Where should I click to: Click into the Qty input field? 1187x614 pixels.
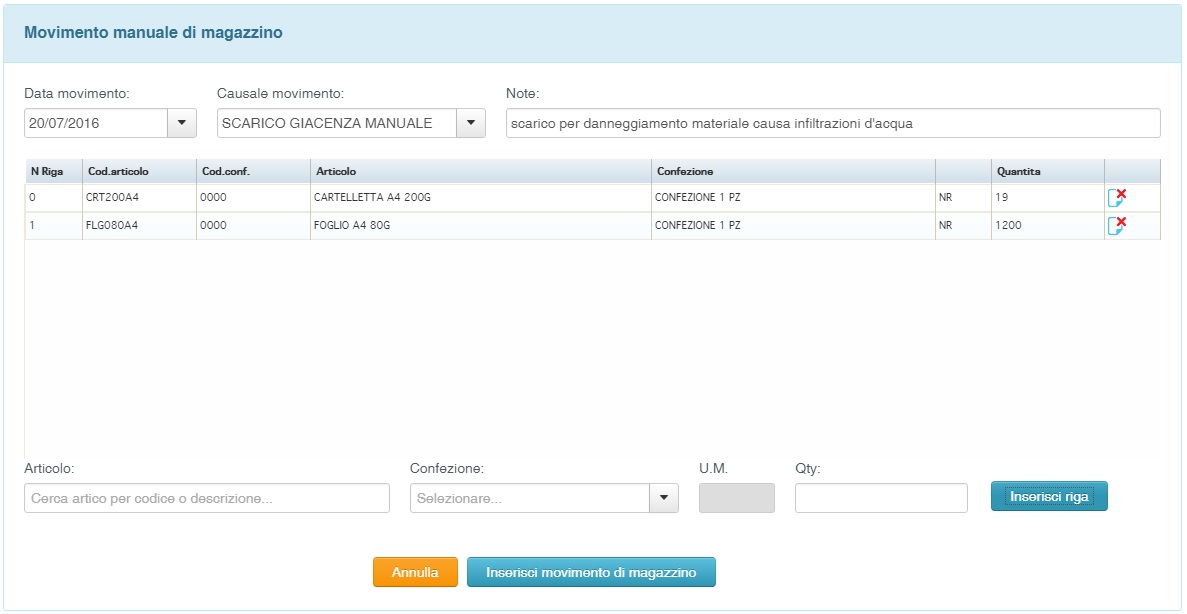[880, 498]
